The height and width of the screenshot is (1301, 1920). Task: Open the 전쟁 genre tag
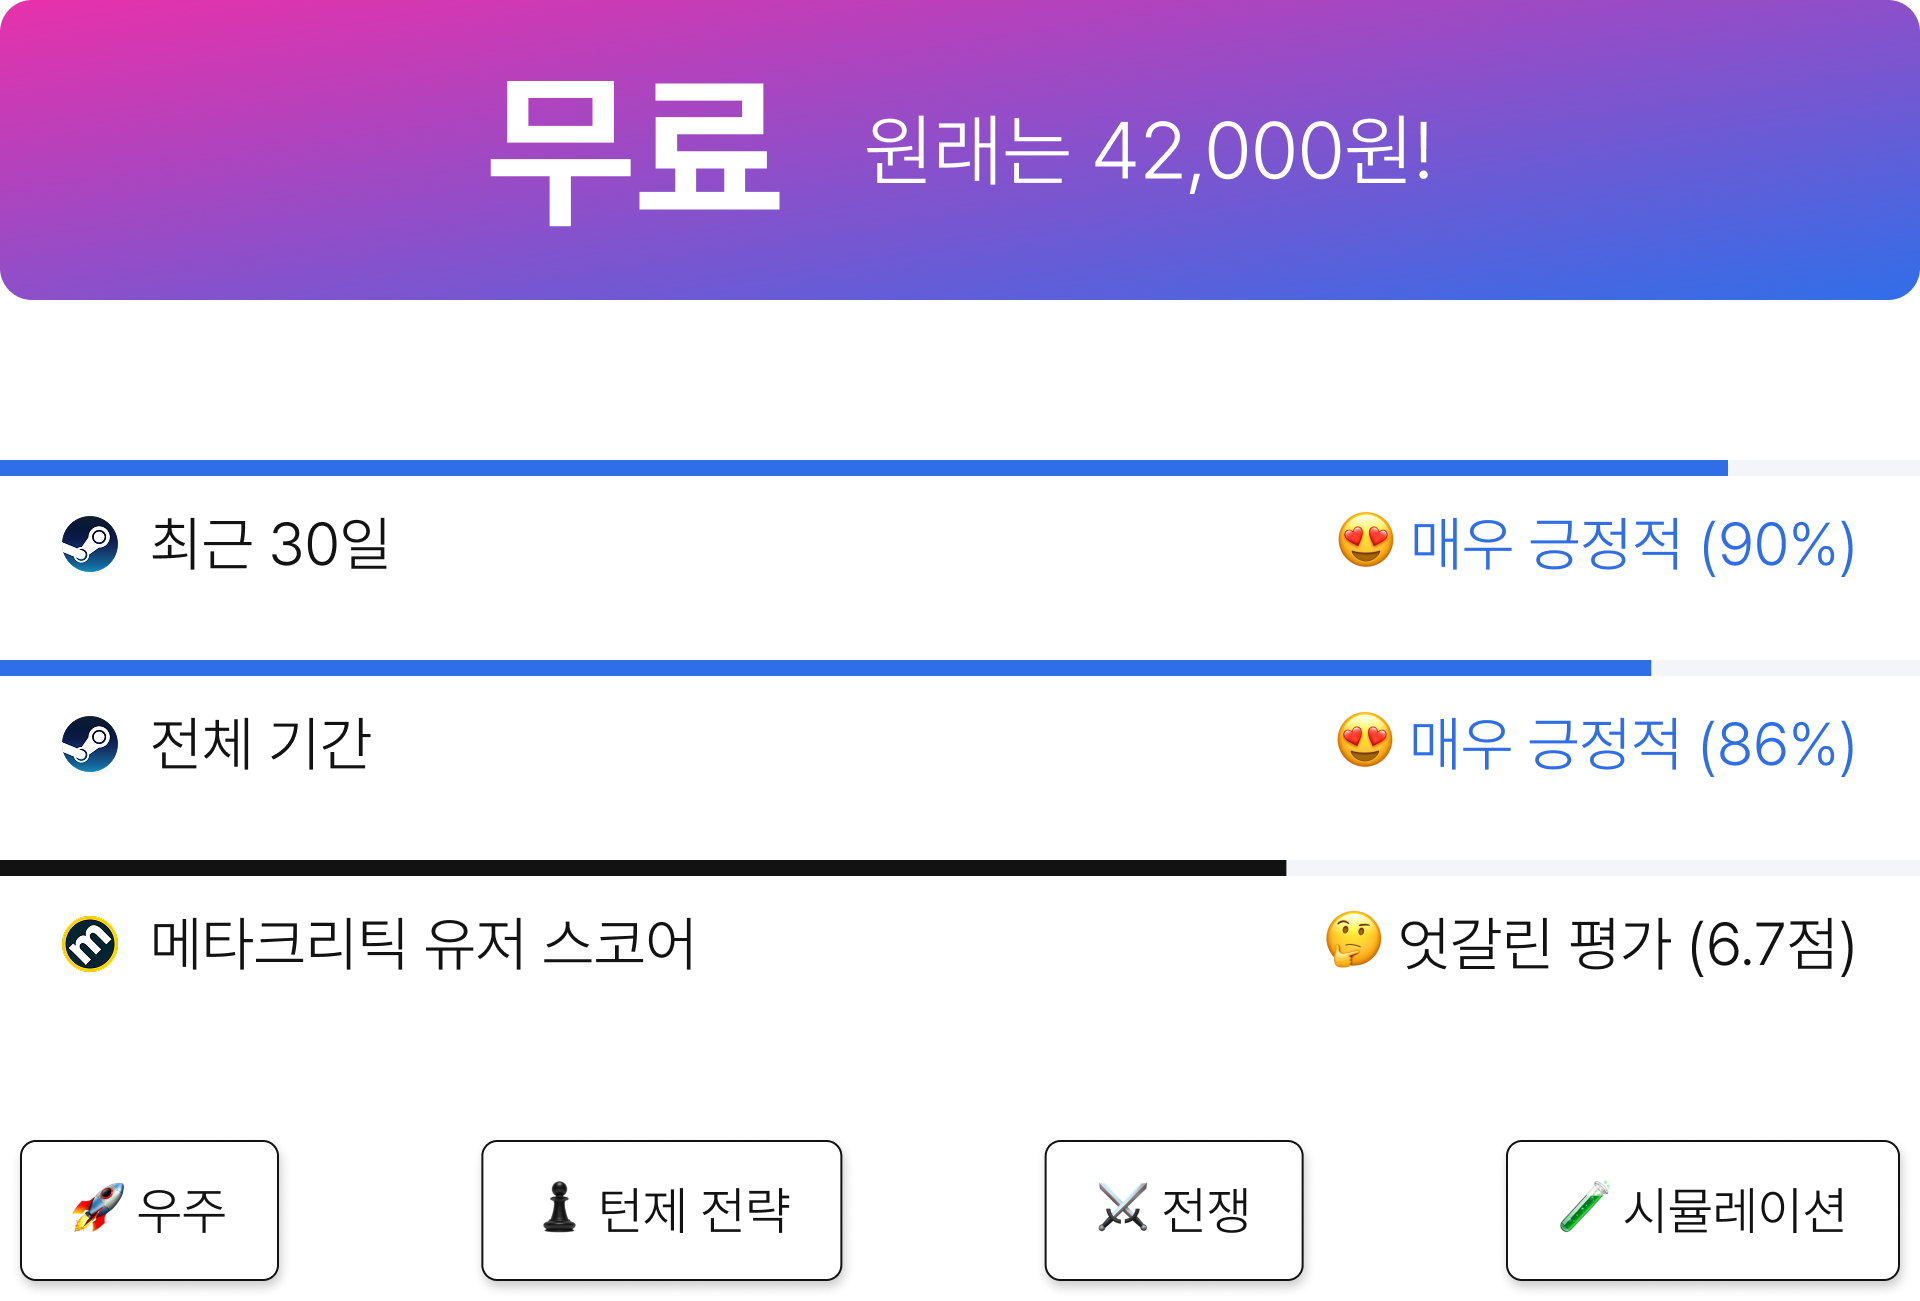[1174, 1210]
